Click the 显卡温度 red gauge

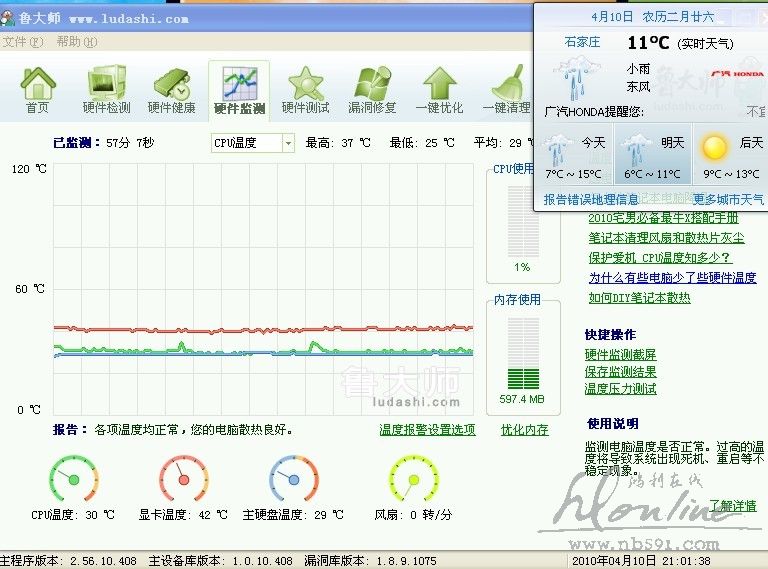[x=184, y=479]
